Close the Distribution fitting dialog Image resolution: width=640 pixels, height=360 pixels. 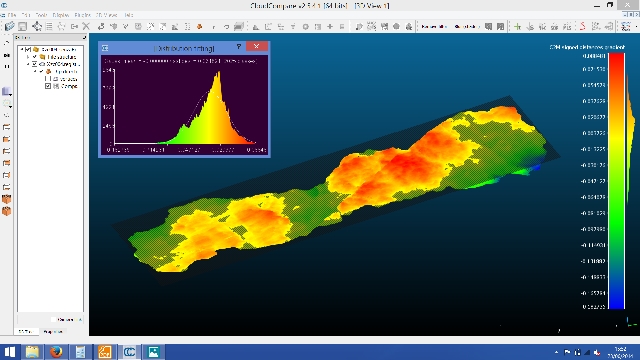pos(257,46)
